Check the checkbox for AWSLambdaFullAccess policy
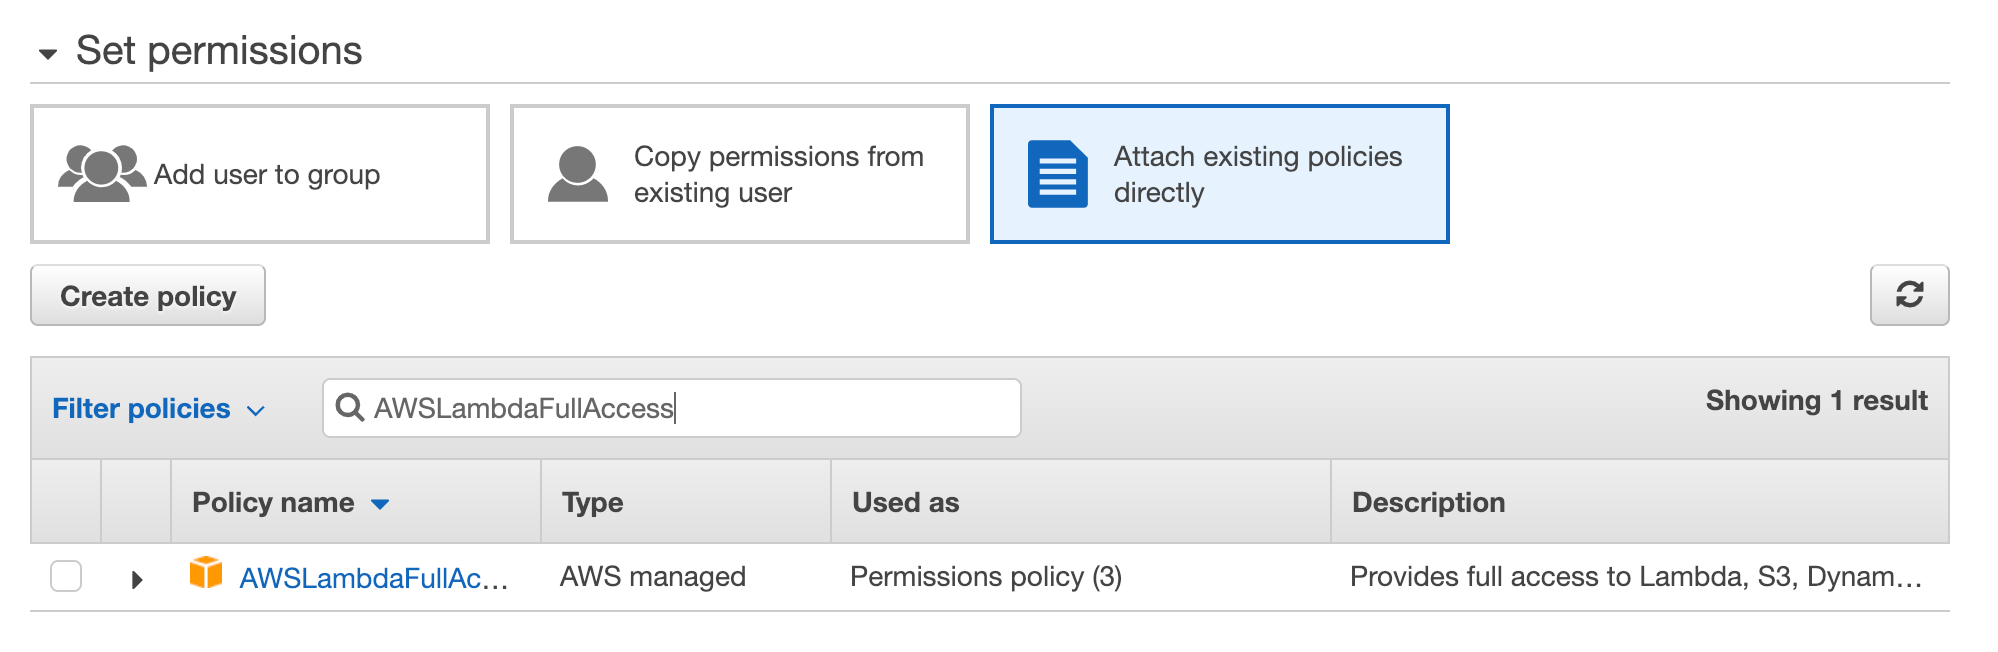The height and width of the screenshot is (652, 1998). 66,575
